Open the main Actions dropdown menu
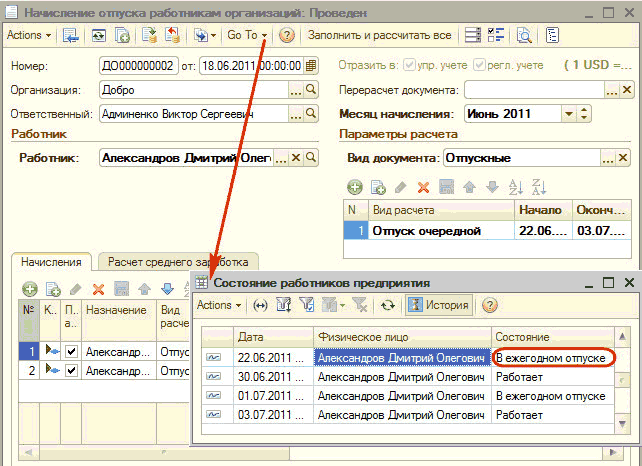Image resolution: width=642 pixels, height=466 pixels. 29,35
